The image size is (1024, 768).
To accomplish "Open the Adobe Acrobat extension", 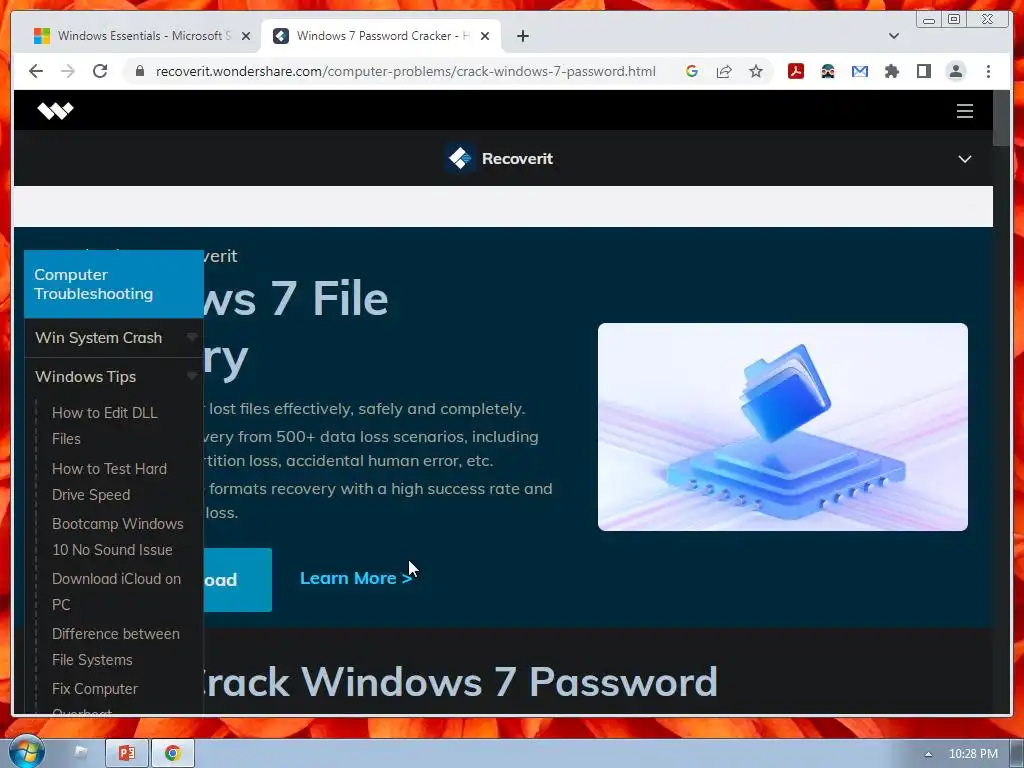I will (x=795, y=71).
